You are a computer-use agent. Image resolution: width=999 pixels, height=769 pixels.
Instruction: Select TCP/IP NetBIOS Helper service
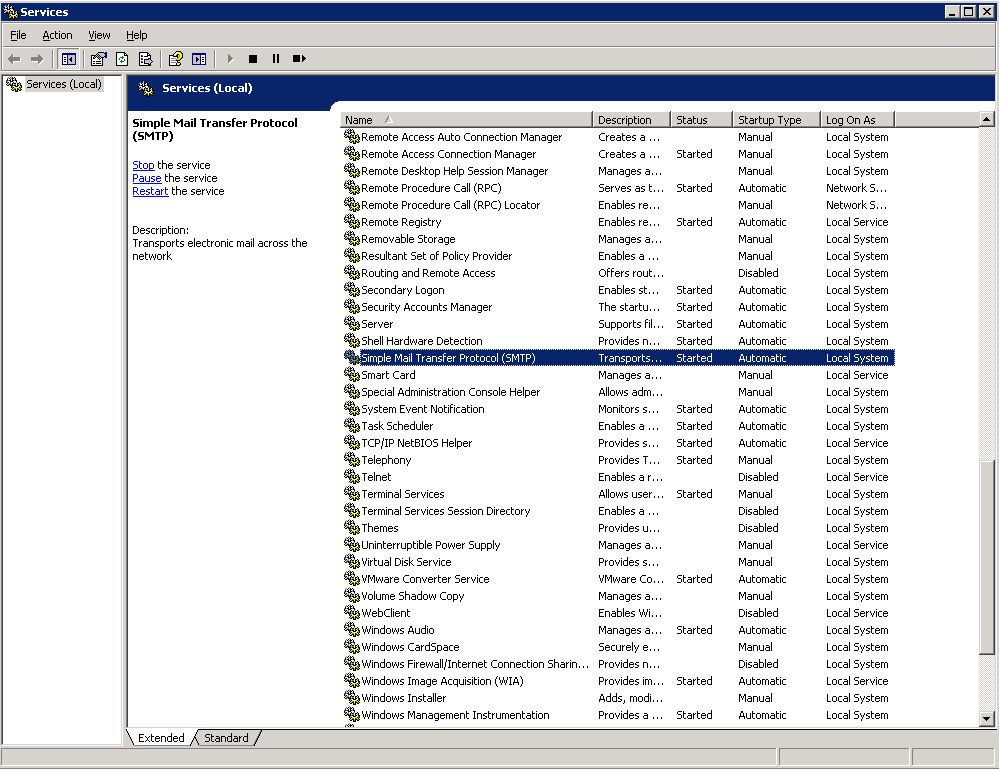416,443
